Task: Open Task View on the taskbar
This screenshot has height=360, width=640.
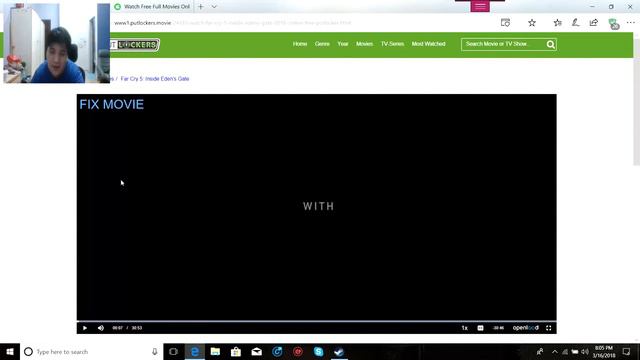Action: [x=173, y=351]
